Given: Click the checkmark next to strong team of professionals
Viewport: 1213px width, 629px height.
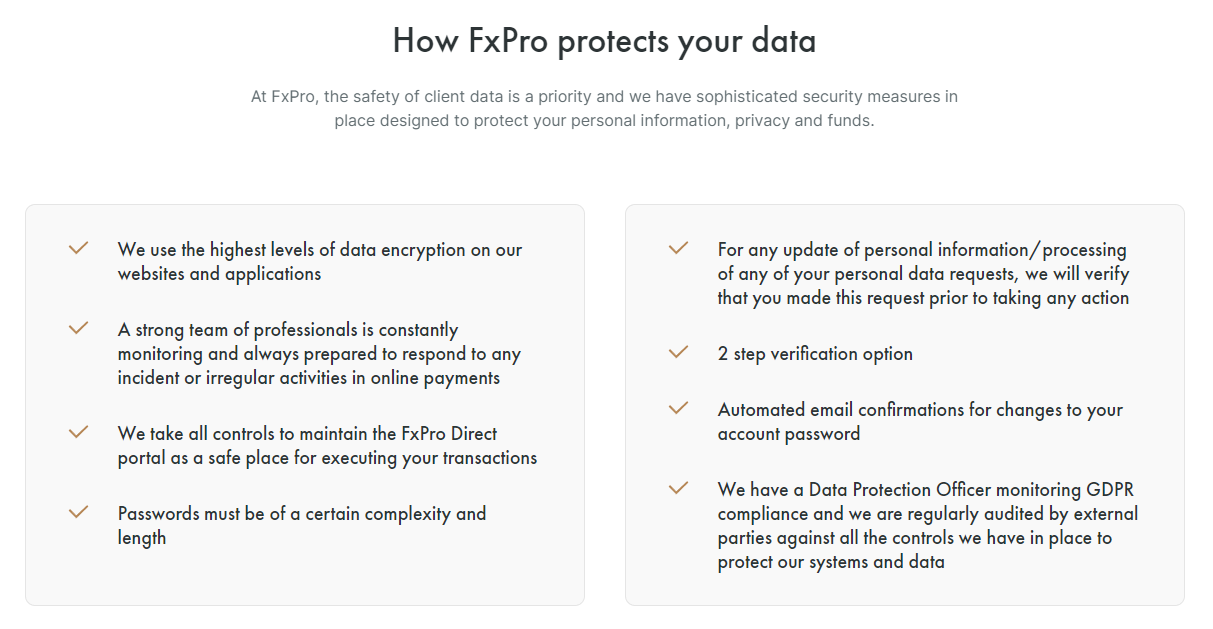Looking at the screenshot, I should (78, 328).
